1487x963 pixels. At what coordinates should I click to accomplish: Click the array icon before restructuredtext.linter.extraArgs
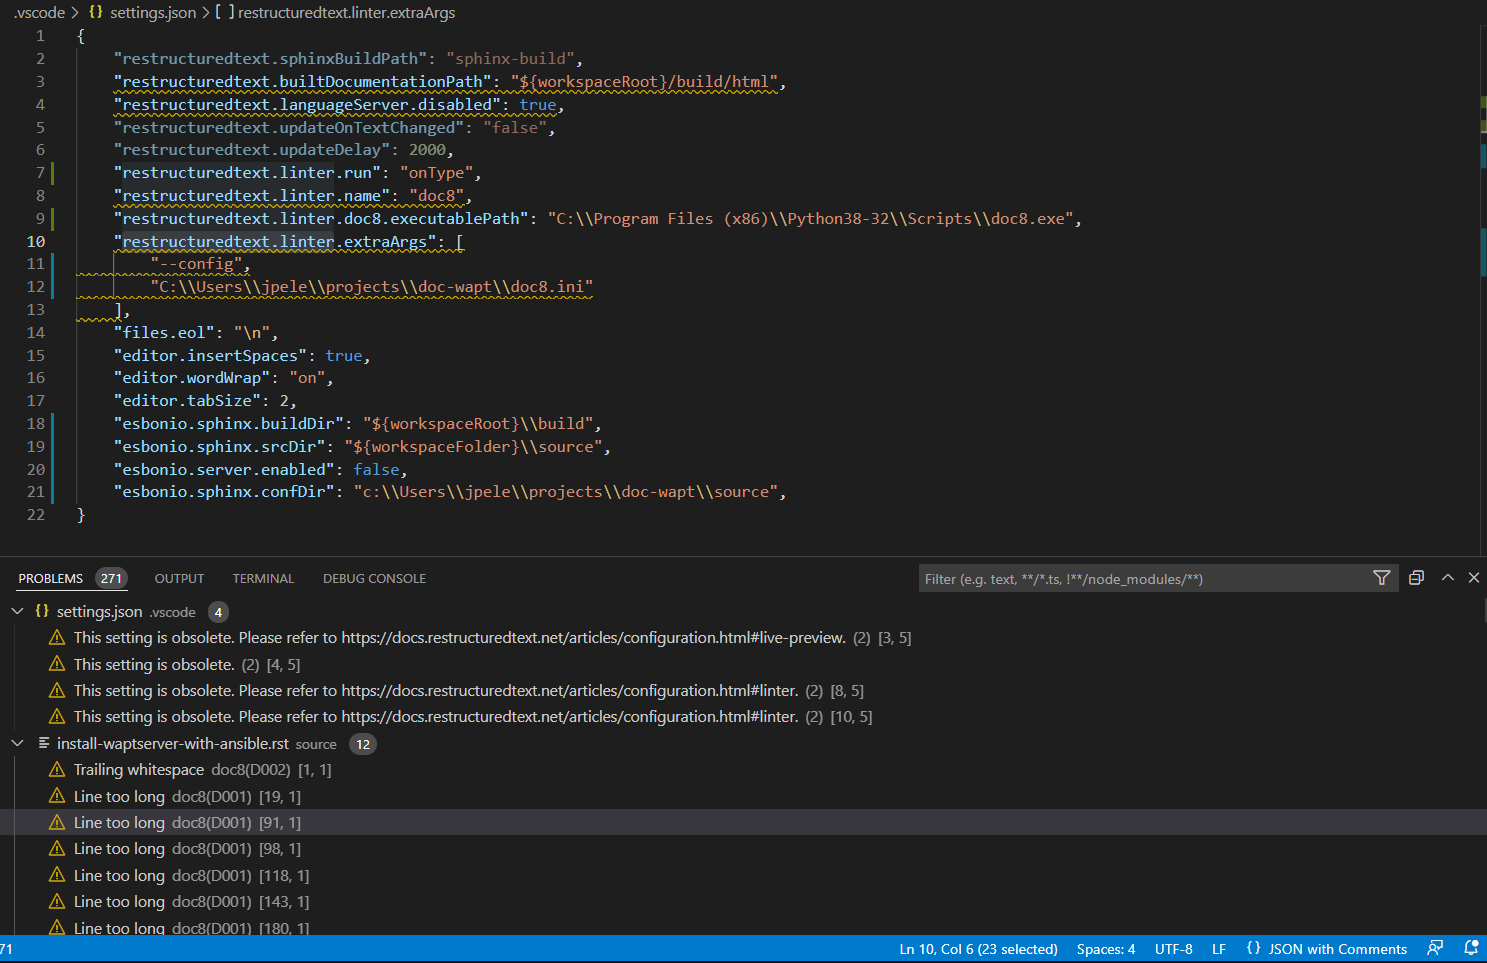[x=224, y=13]
